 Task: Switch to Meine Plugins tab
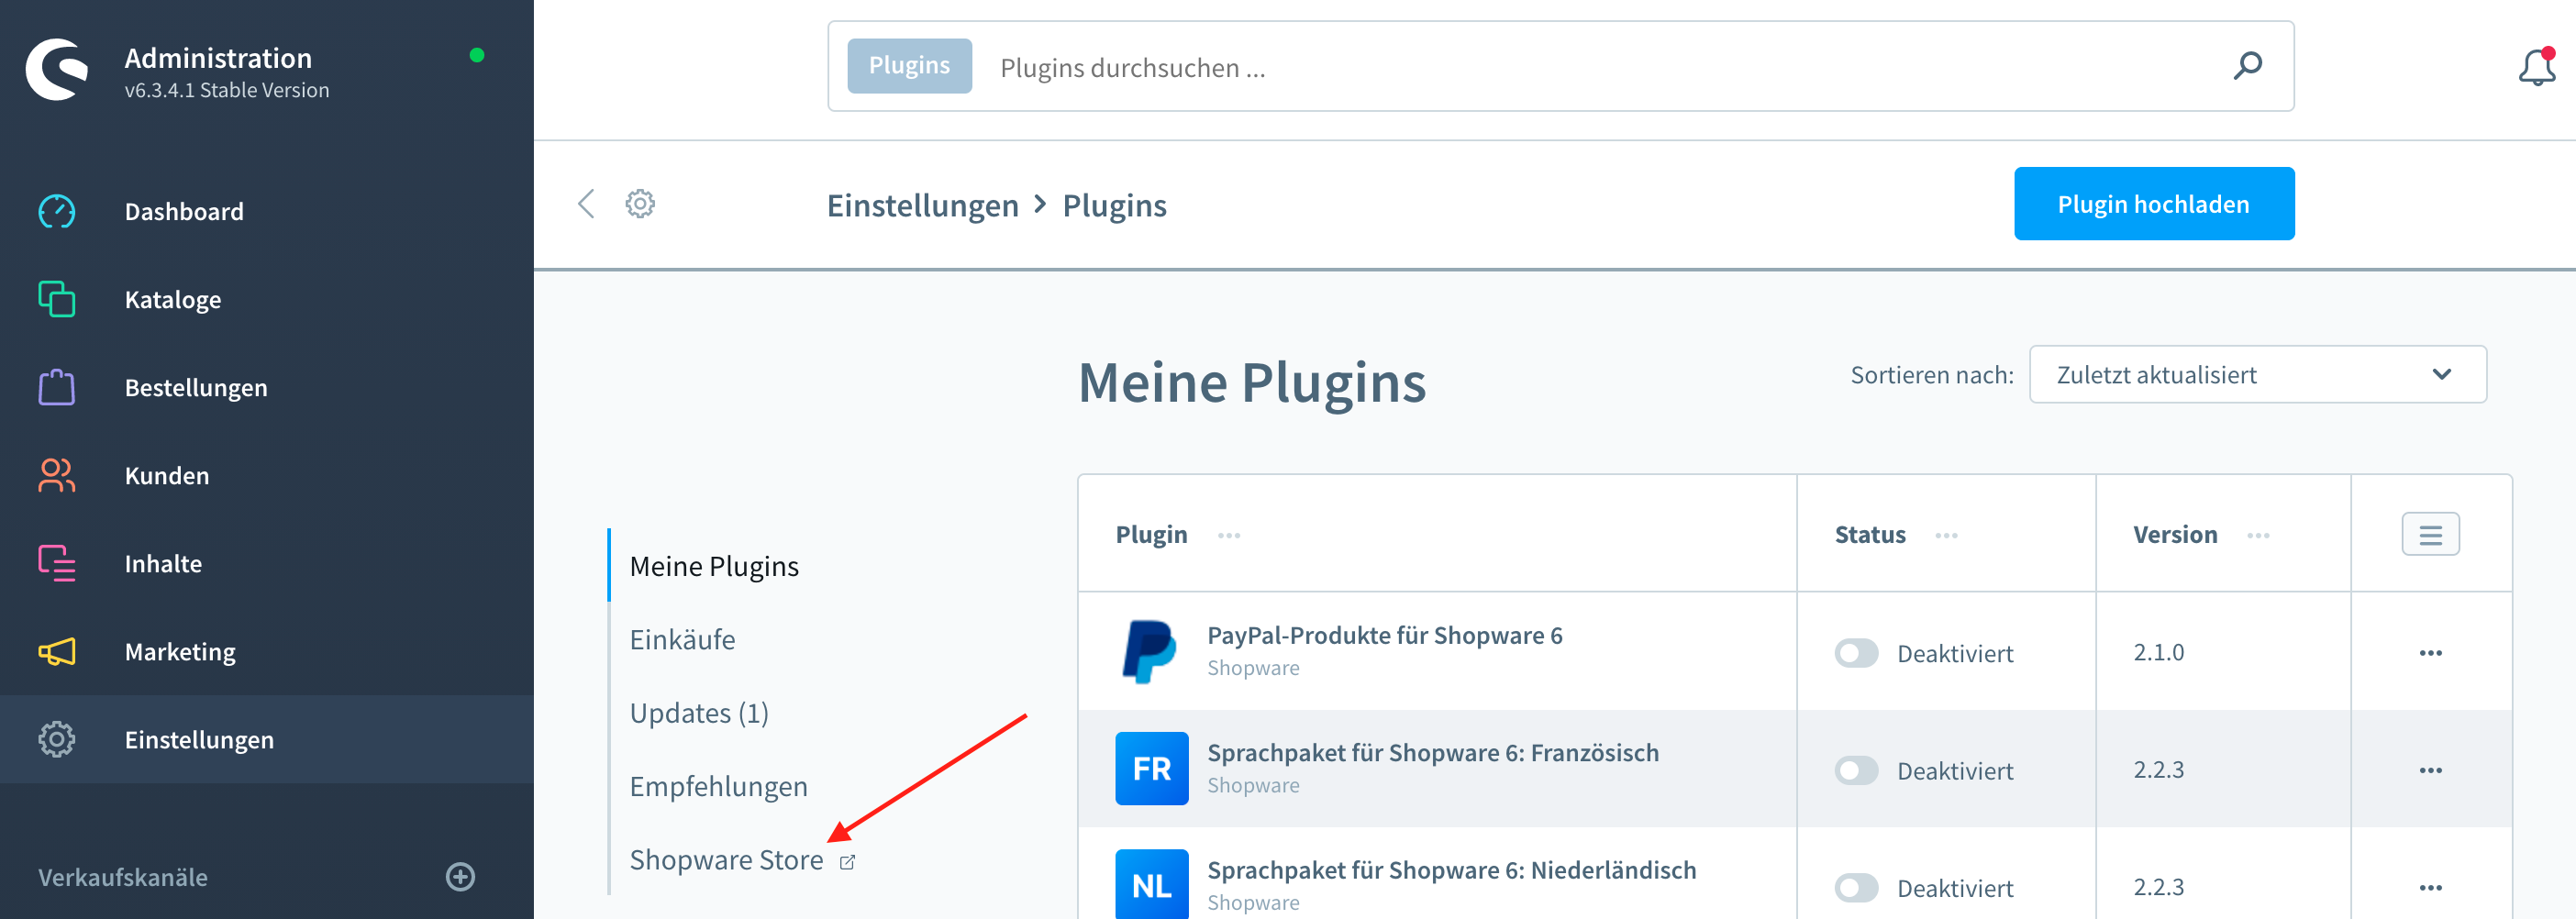click(714, 566)
